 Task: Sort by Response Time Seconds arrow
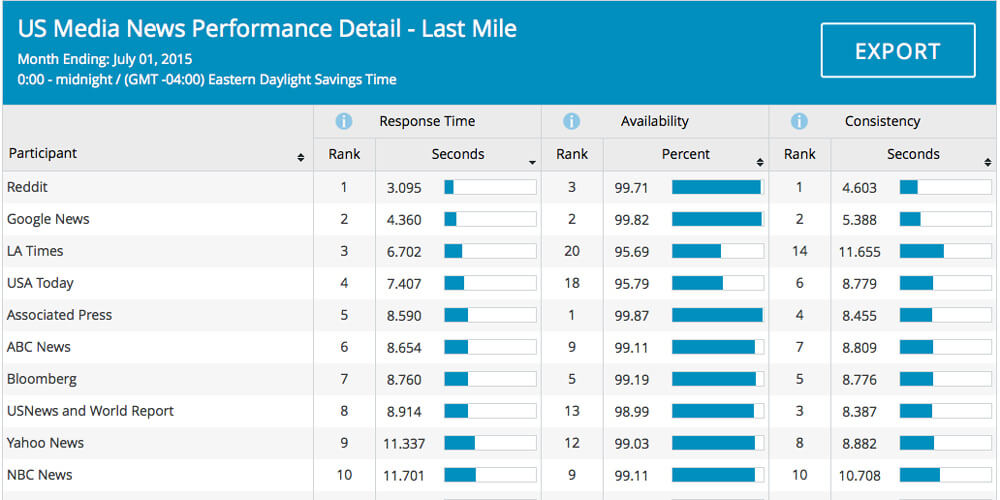coord(533,163)
